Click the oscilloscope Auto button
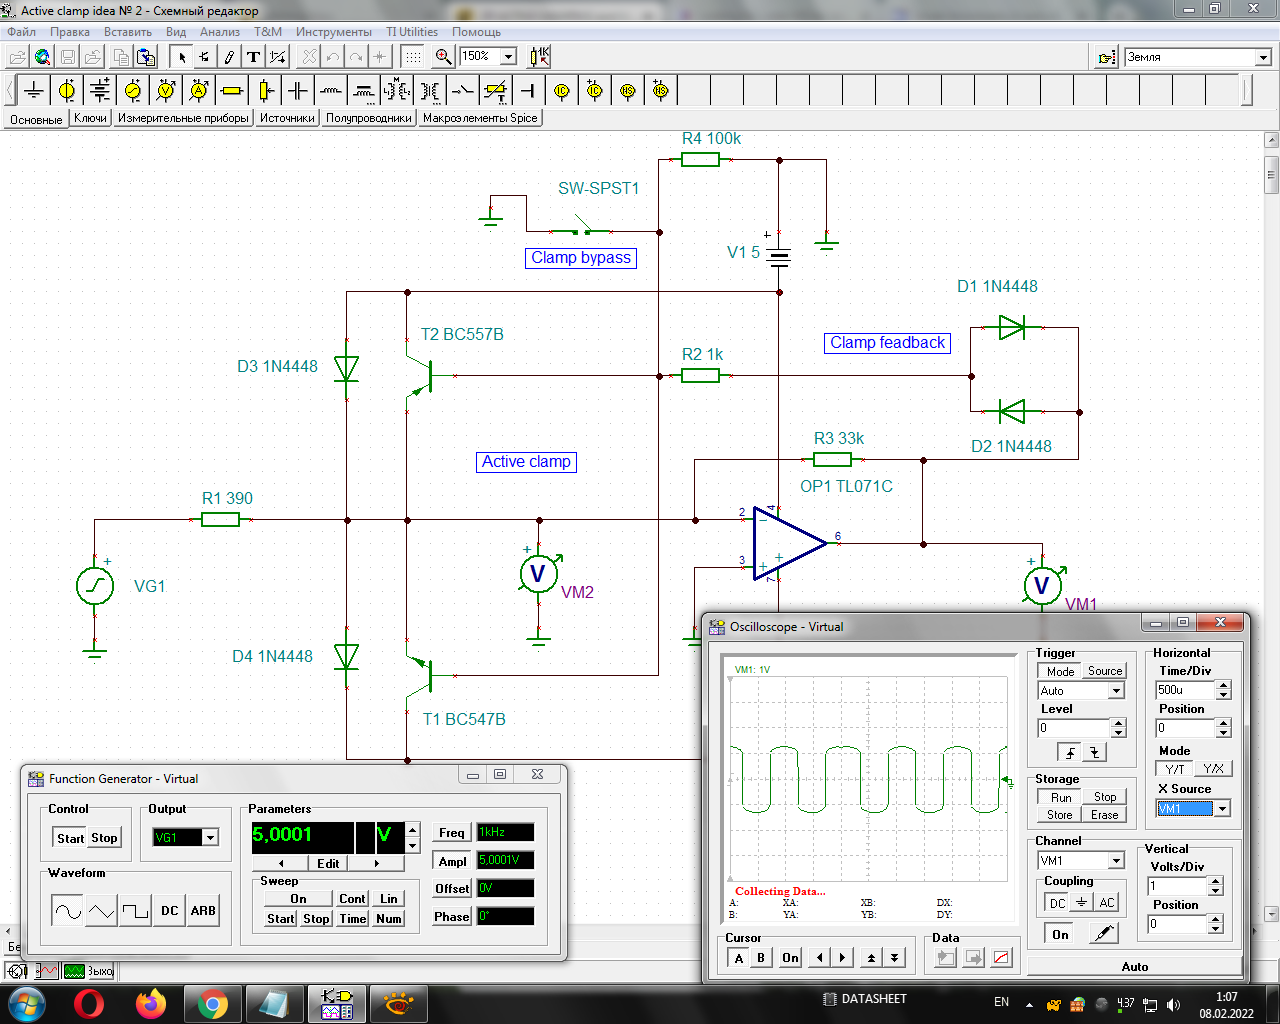 [x=1134, y=966]
